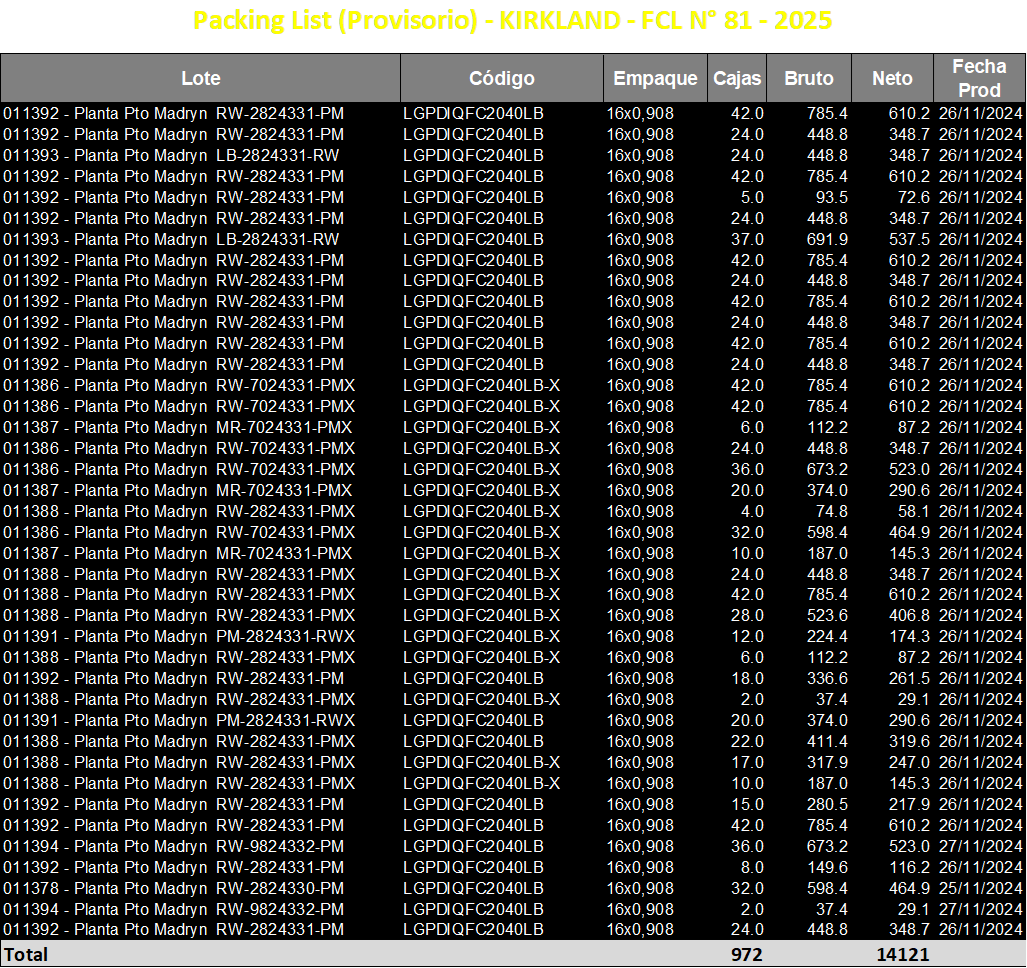Select the 25/11/2024 date cell
The width and height of the screenshot is (1027, 968).
979,888
